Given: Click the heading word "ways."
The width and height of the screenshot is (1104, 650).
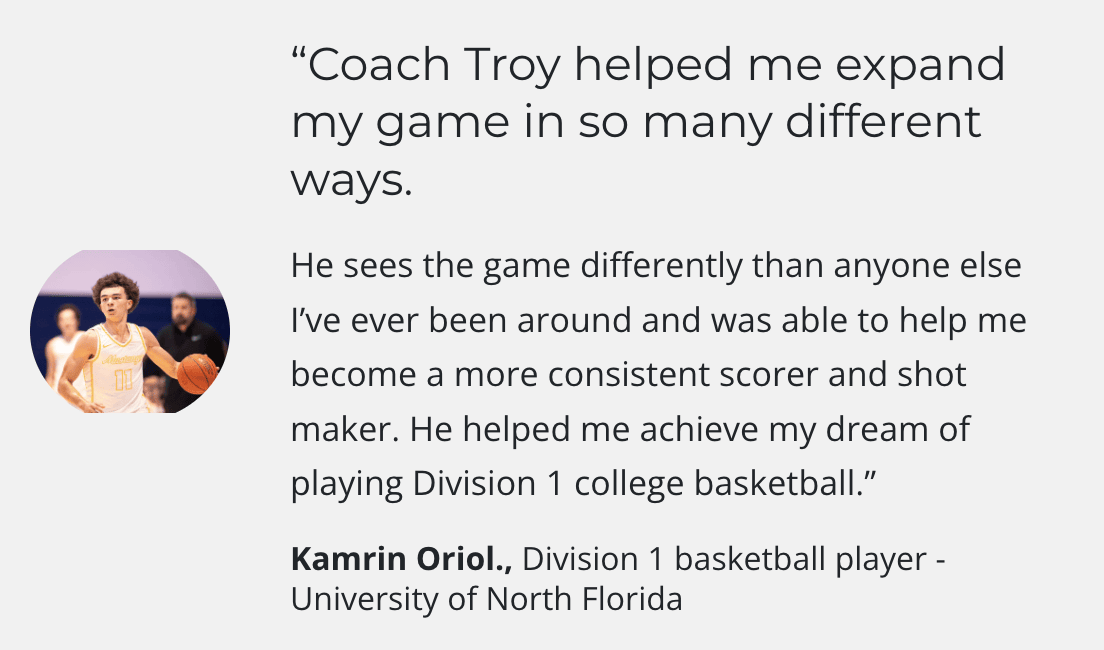Looking at the screenshot, I should [351, 181].
